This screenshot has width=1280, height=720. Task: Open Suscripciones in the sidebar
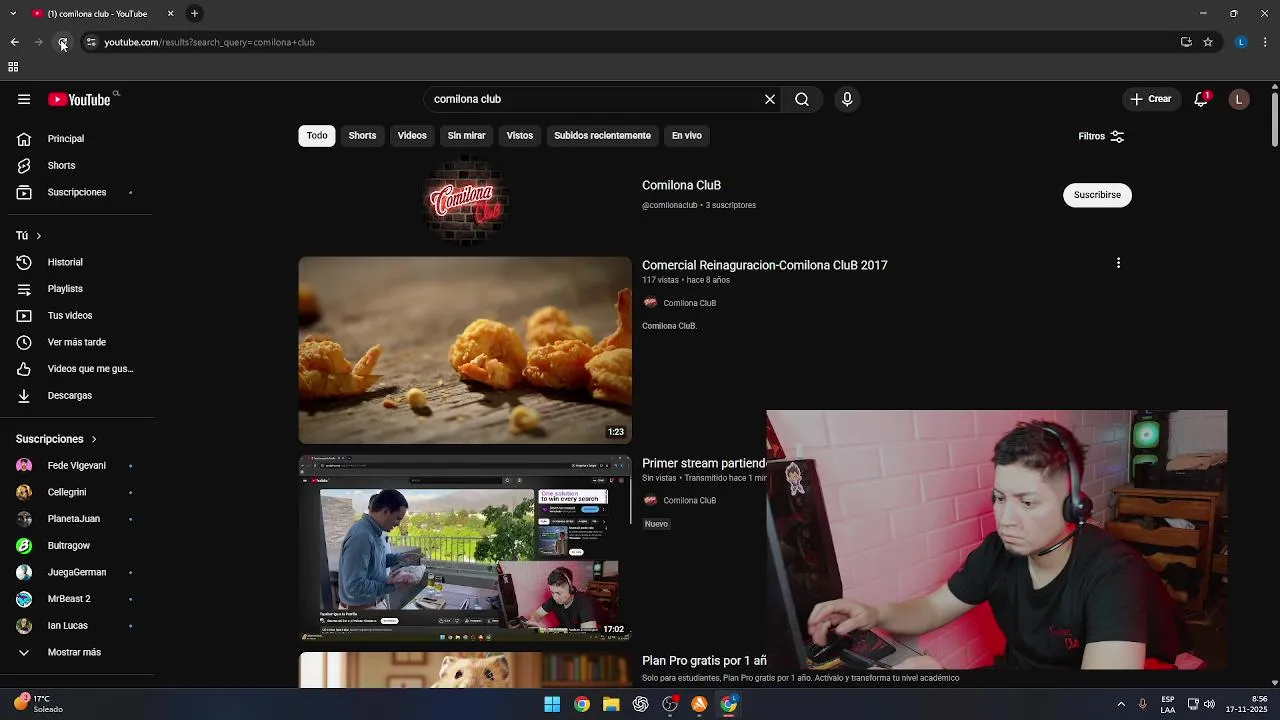tap(76, 192)
